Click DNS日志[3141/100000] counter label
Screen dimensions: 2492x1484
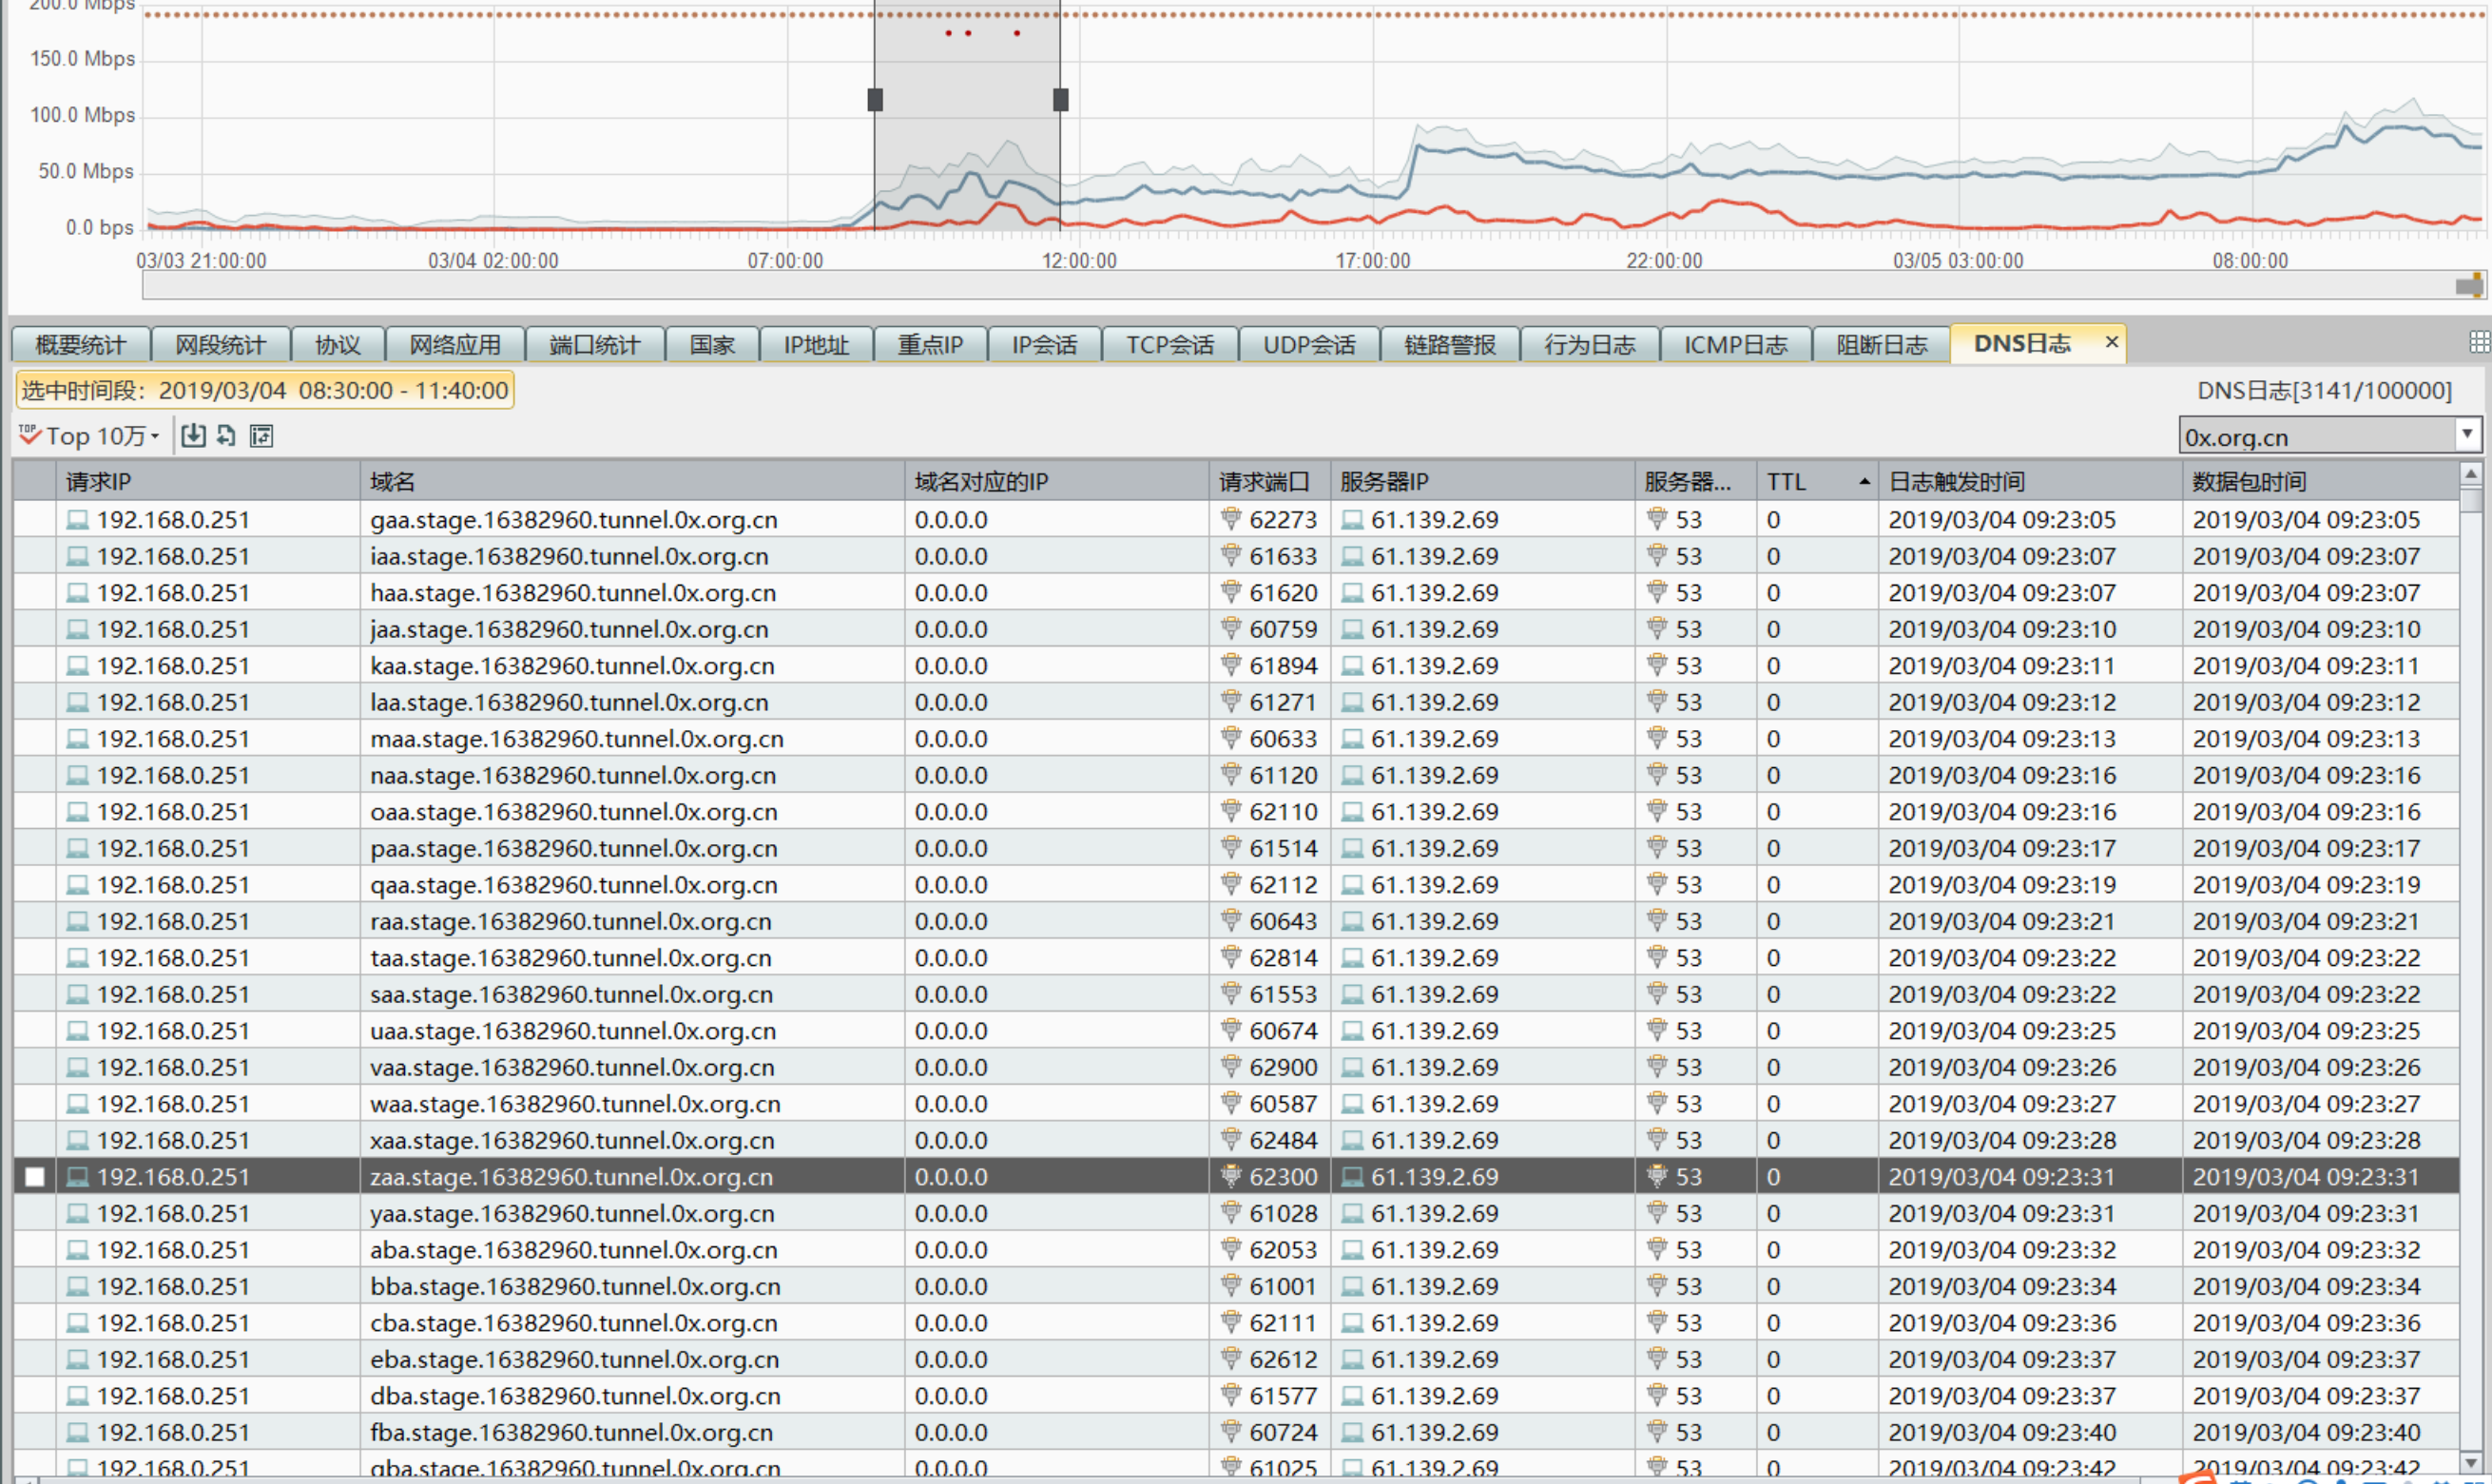coord(2324,390)
